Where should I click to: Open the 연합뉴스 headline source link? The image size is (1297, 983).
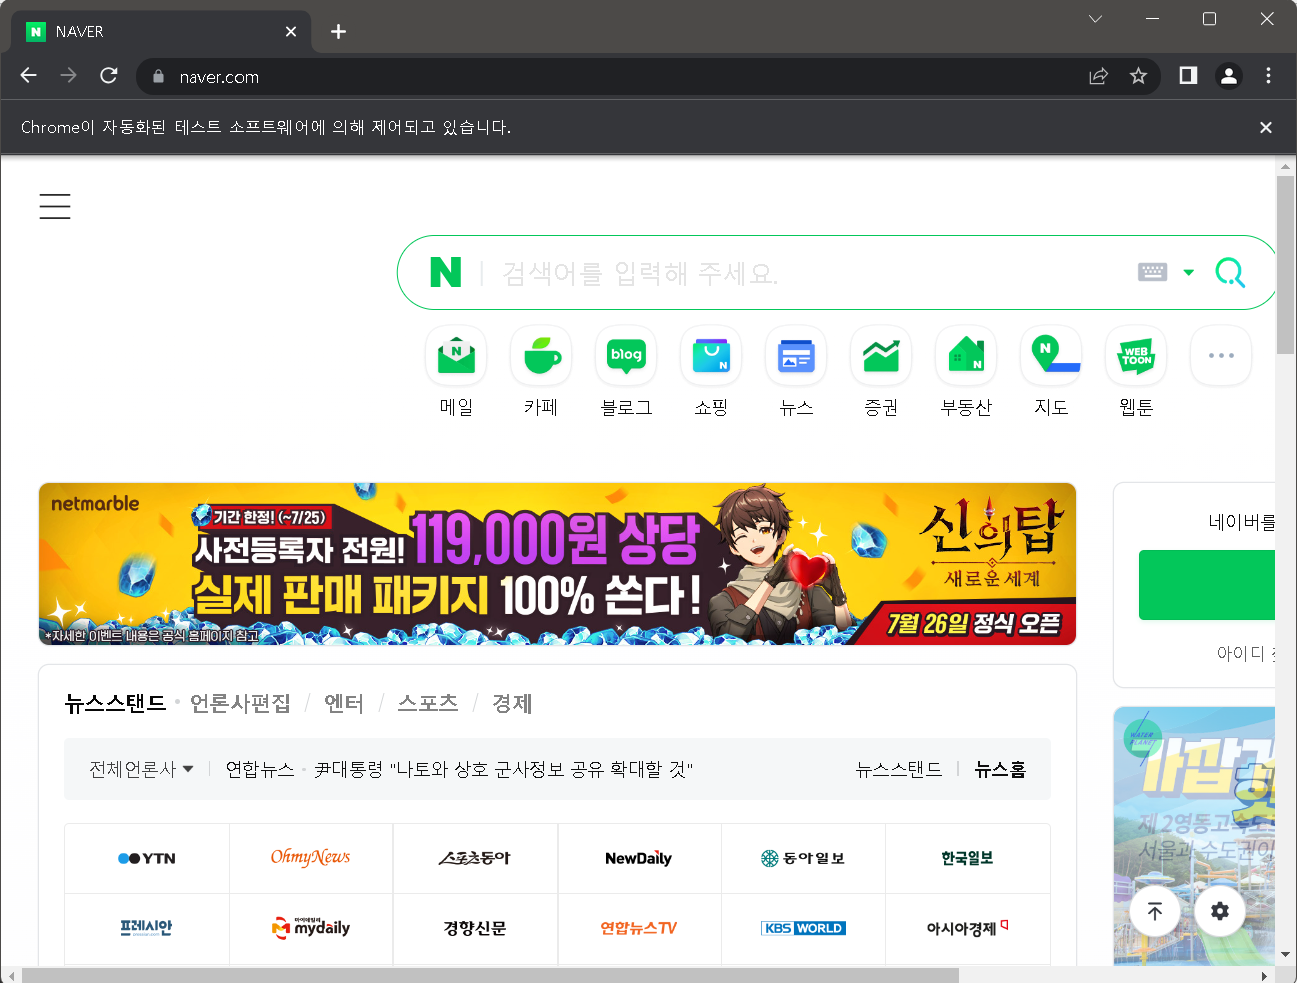tap(260, 769)
